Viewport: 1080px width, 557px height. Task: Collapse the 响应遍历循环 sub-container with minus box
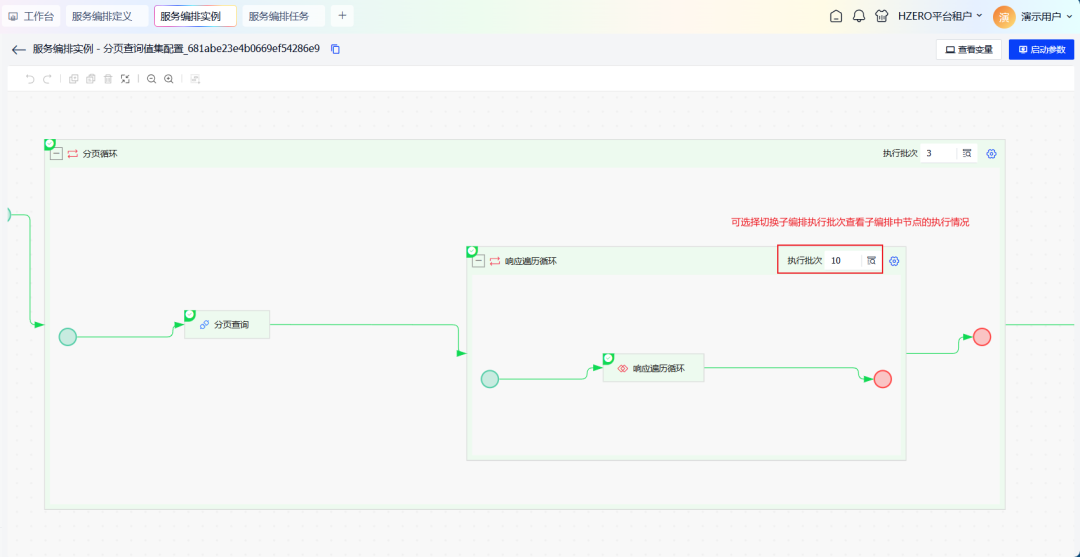pyautogui.click(x=479, y=261)
